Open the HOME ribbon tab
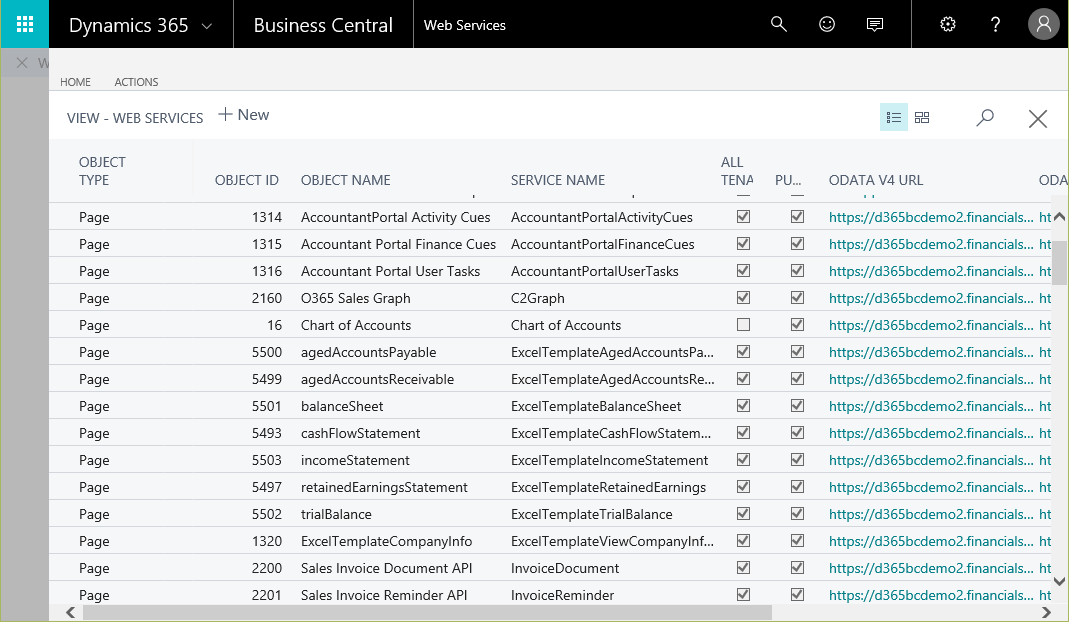The height and width of the screenshot is (622, 1069). 75,82
